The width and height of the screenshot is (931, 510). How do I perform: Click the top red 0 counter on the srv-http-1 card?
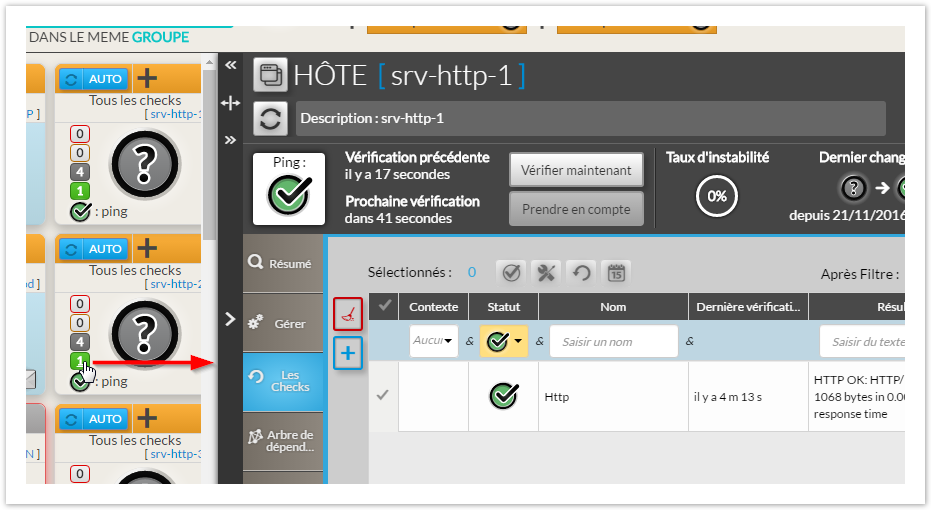click(80, 134)
